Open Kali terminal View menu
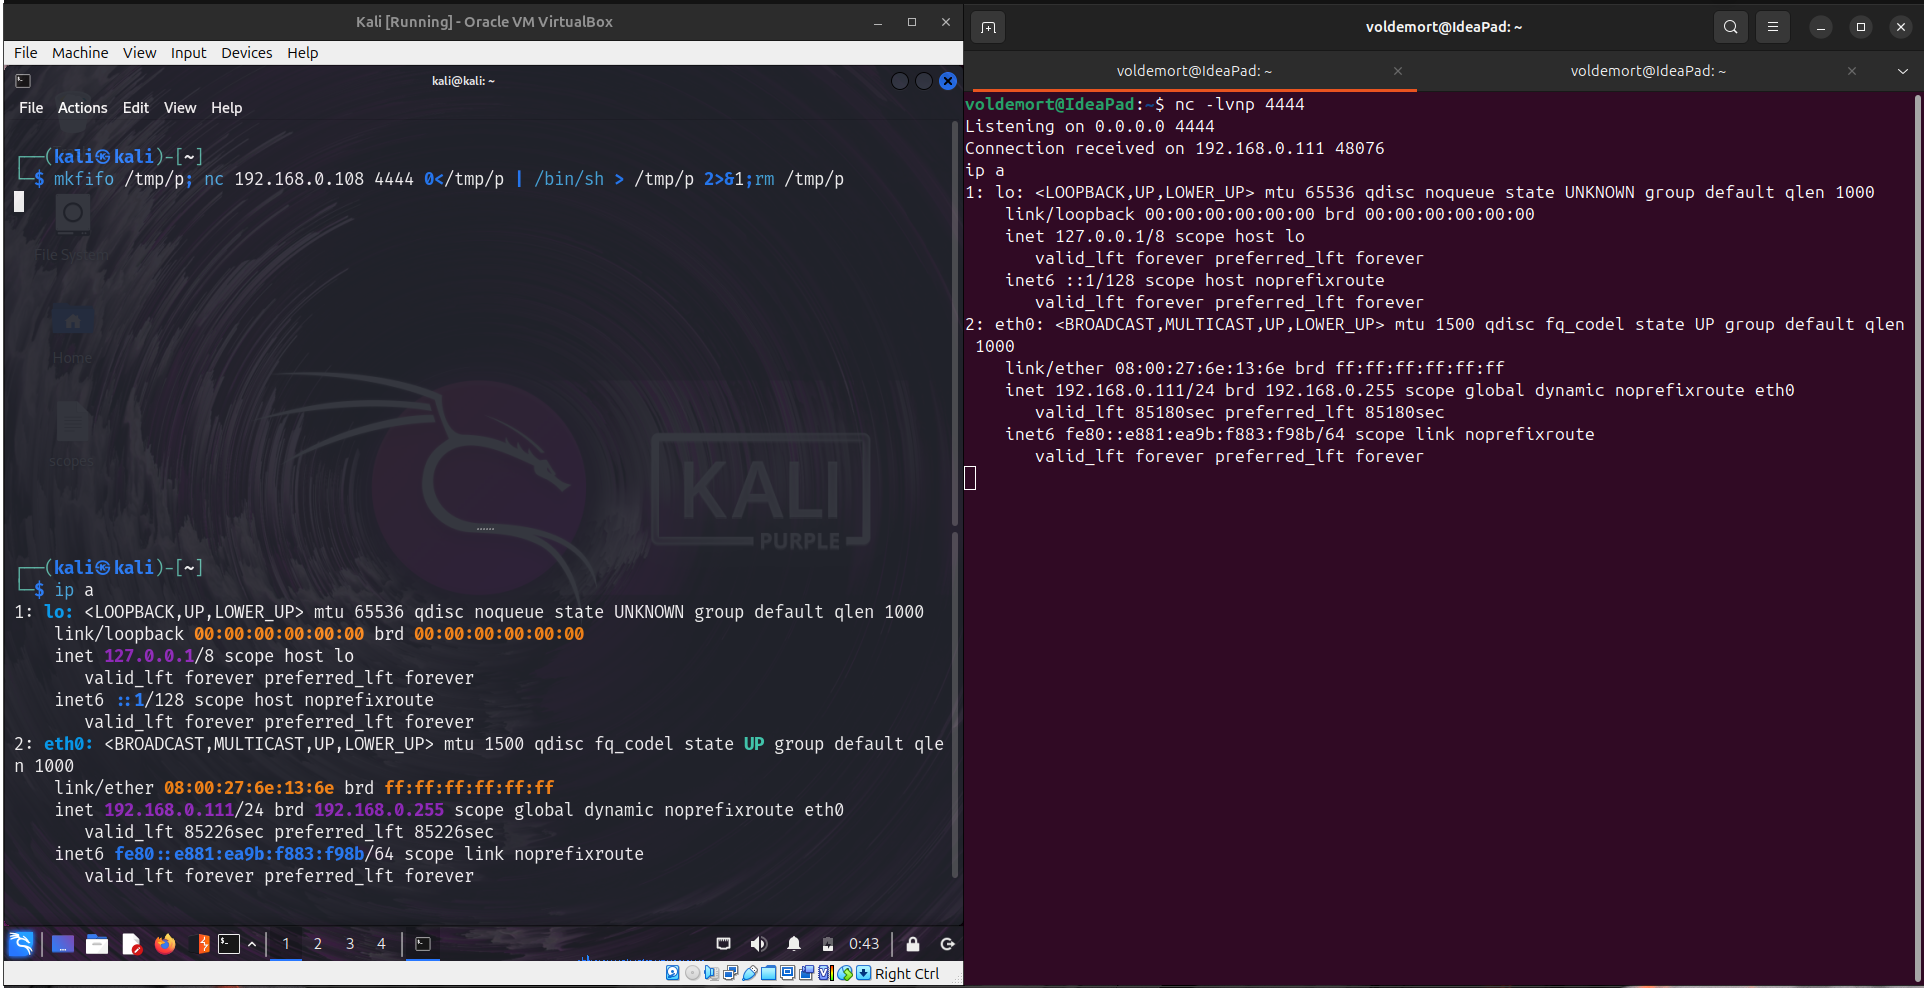1924x988 pixels. point(180,108)
